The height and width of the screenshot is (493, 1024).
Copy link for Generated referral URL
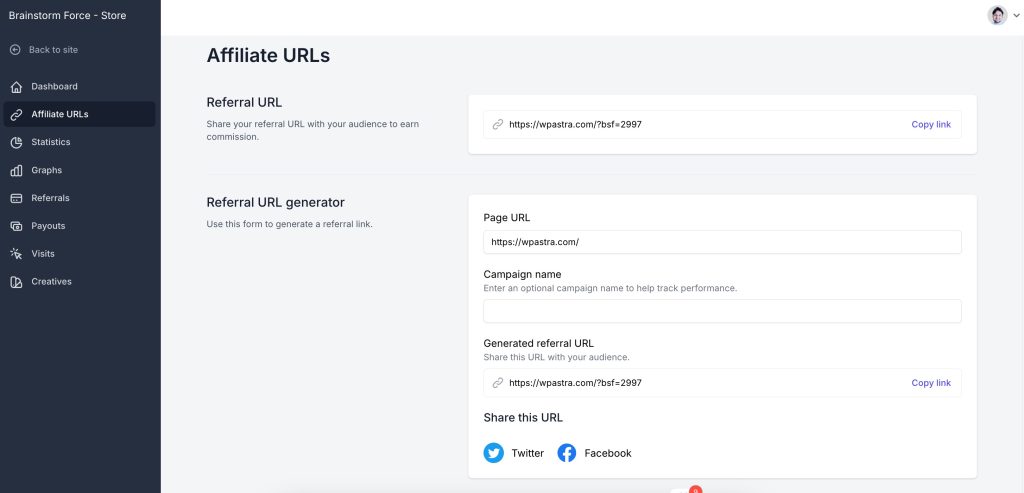point(931,383)
